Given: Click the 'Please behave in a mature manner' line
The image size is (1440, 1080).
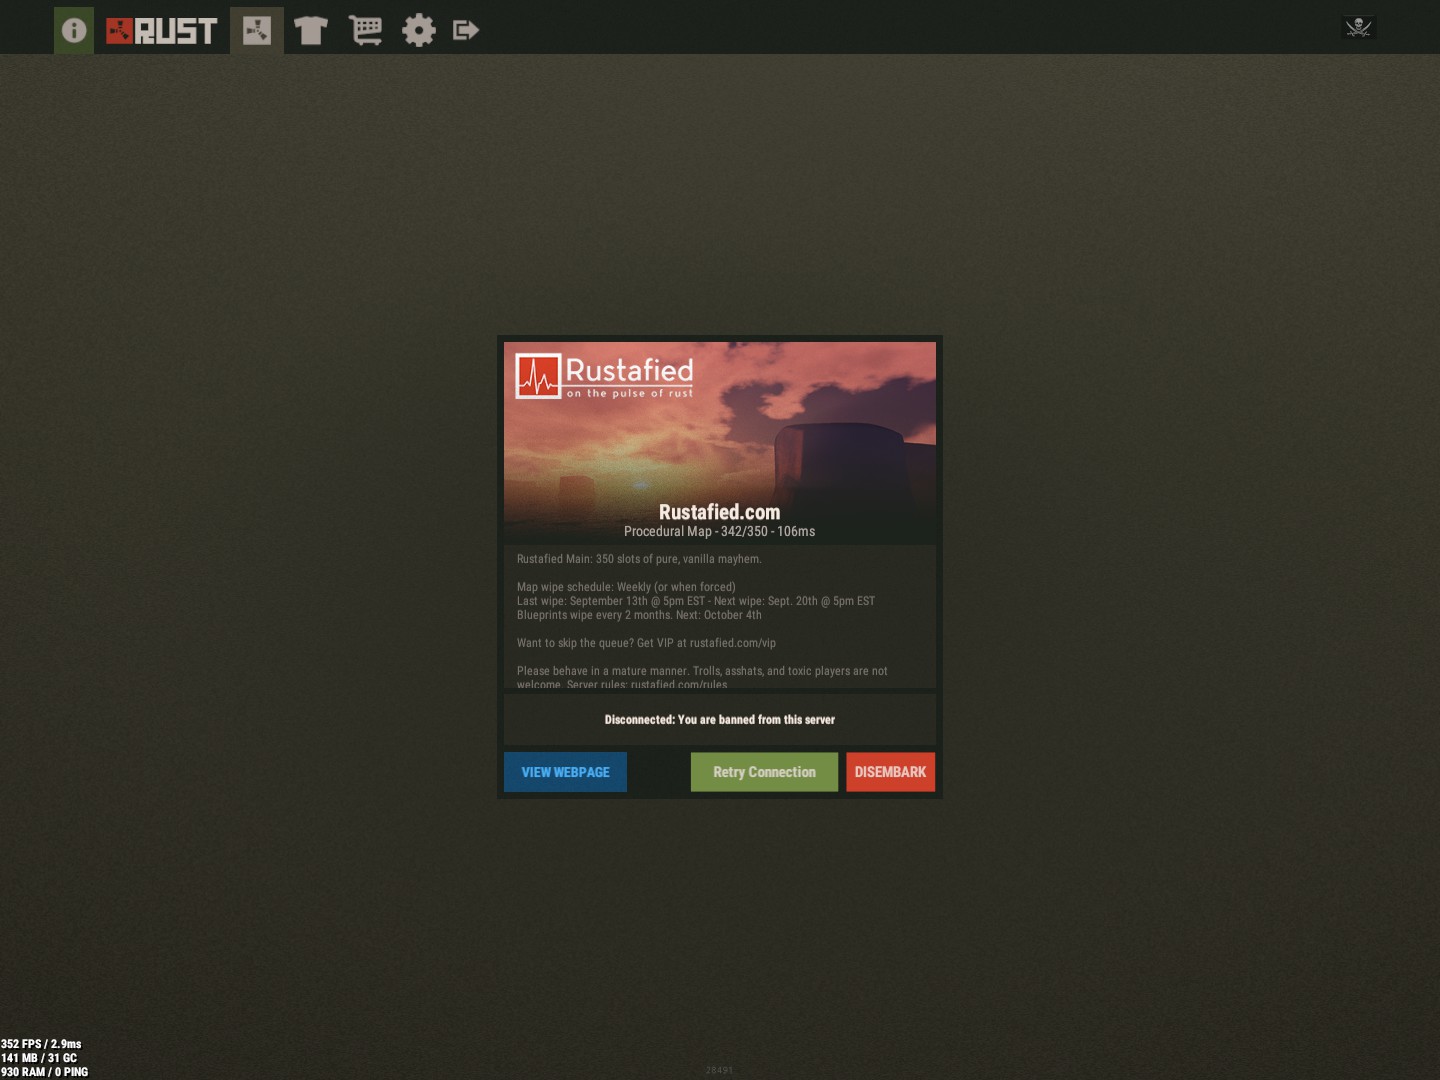Looking at the screenshot, I should pyautogui.click(x=702, y=671).
